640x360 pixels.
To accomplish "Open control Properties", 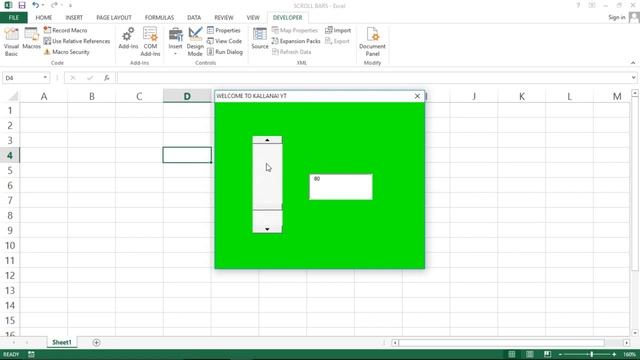I will click(224, 30).
